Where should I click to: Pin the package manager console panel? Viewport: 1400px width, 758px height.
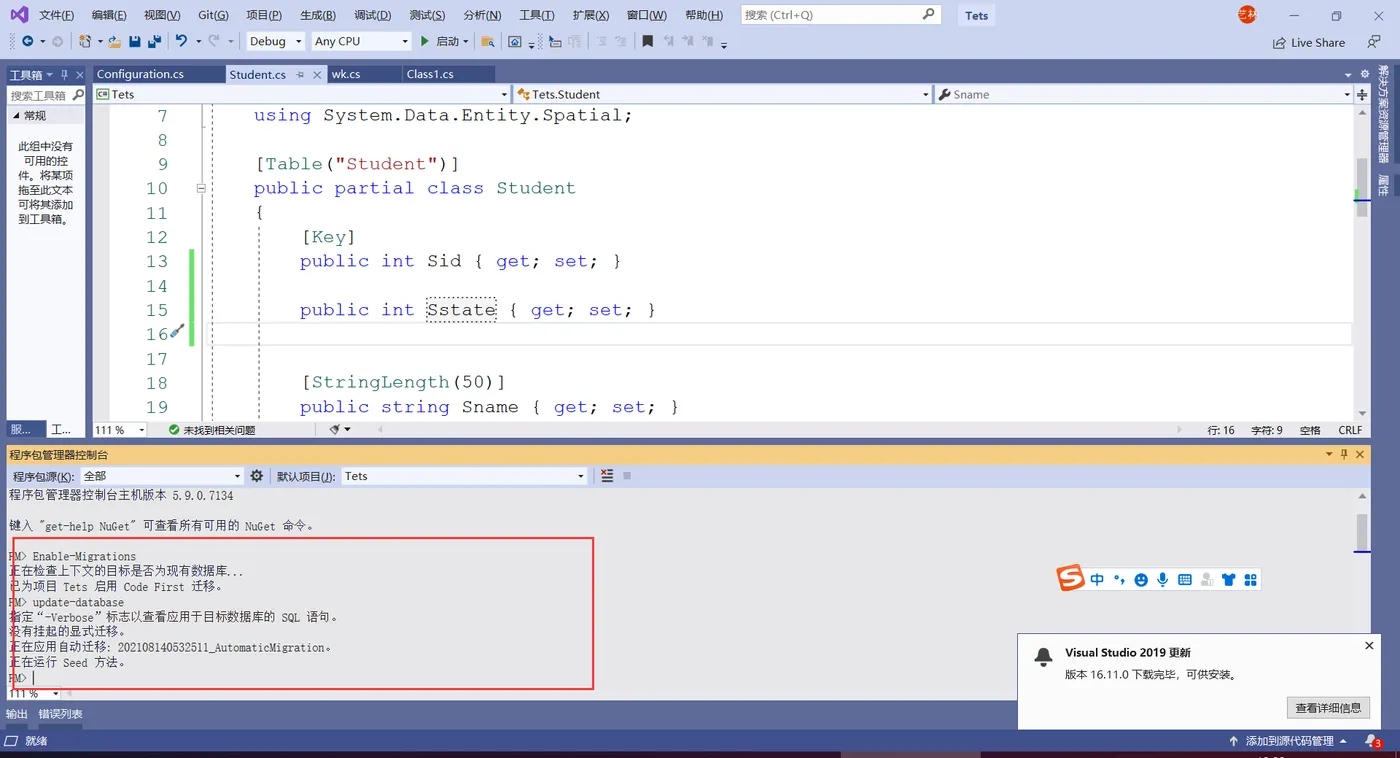point(1344,454)
